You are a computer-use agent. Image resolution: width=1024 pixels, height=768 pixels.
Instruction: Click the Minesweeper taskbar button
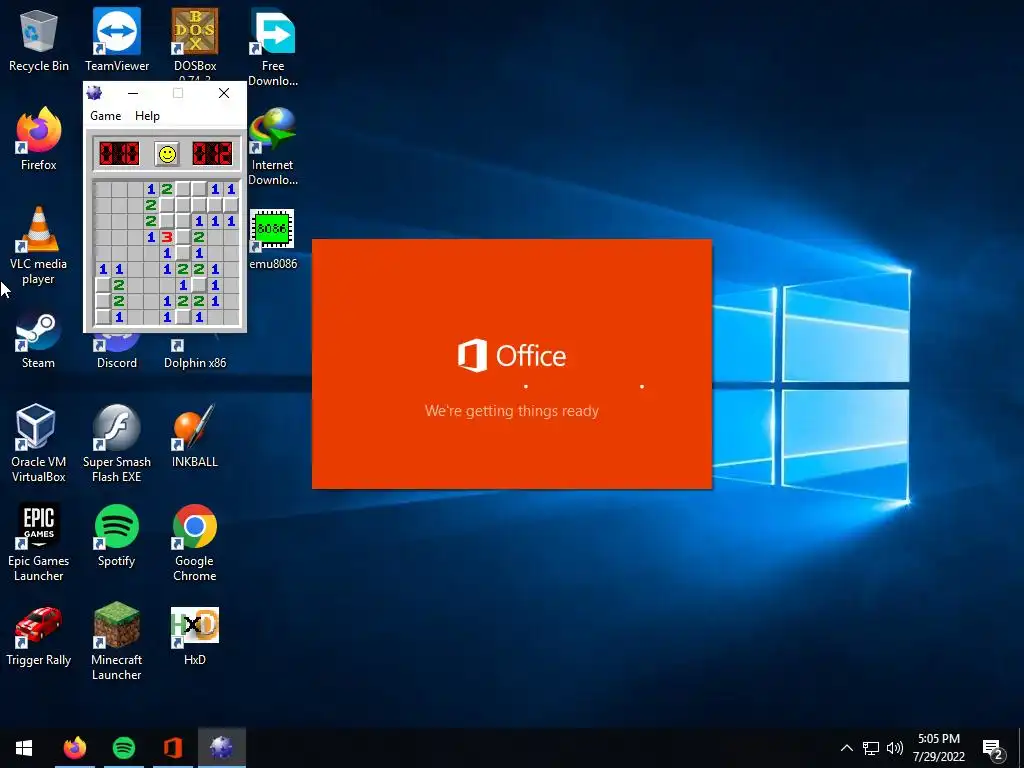click(221, 748)
